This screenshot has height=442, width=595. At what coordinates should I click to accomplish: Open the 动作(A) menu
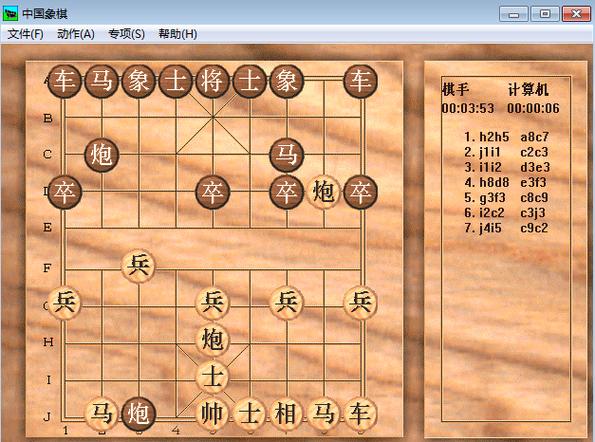[76, 34]
